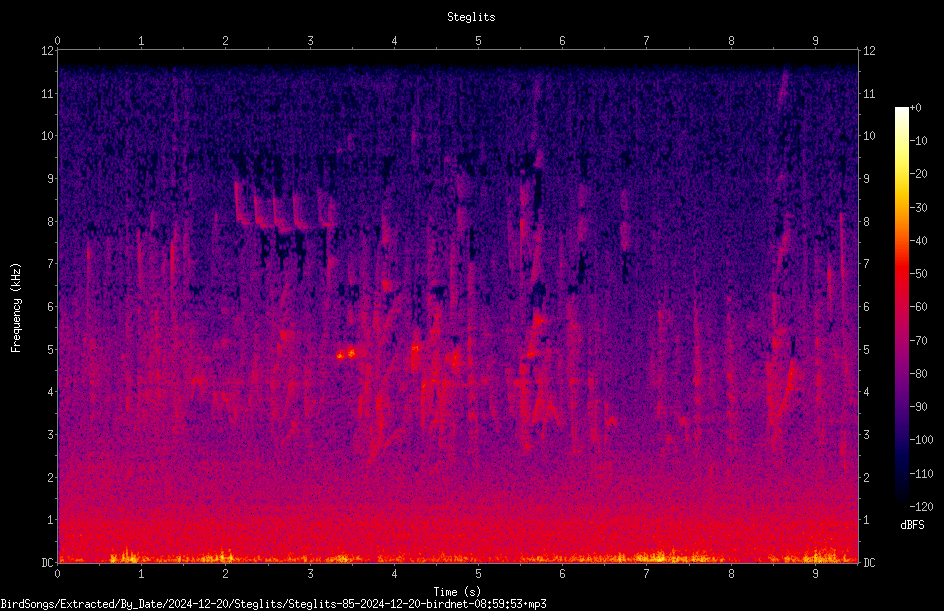Click the Steglits title text
Screen dimensions: 944x611
471,17
